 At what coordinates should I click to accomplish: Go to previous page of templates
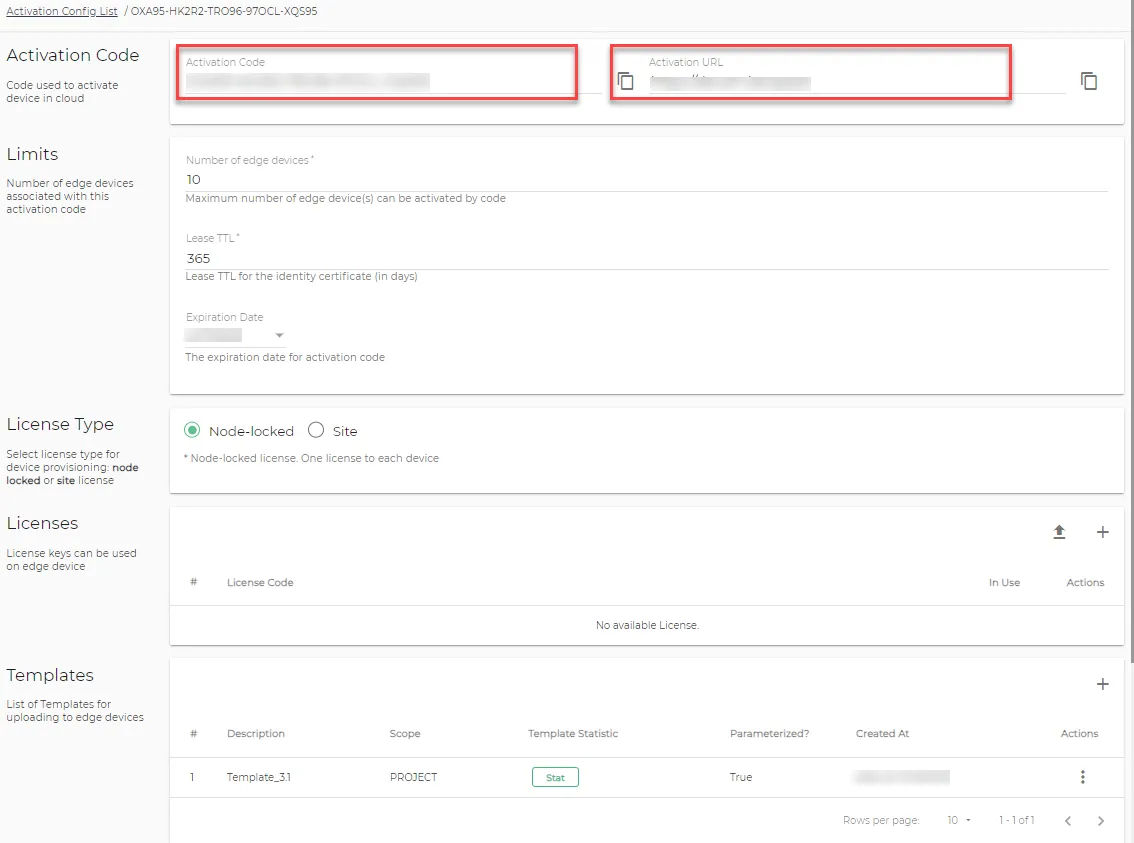click(x=1067, y=821)
